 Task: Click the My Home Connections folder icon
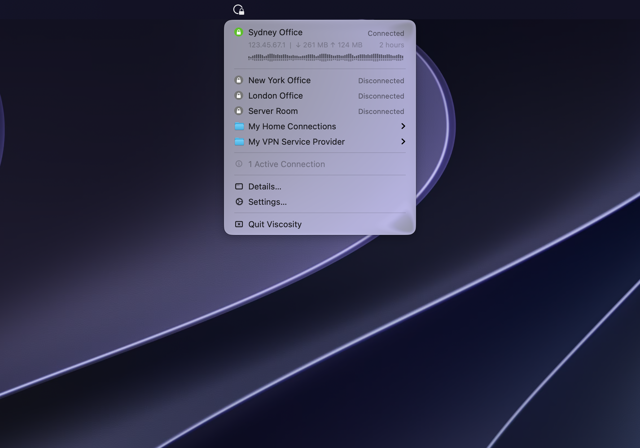[239, 126]
